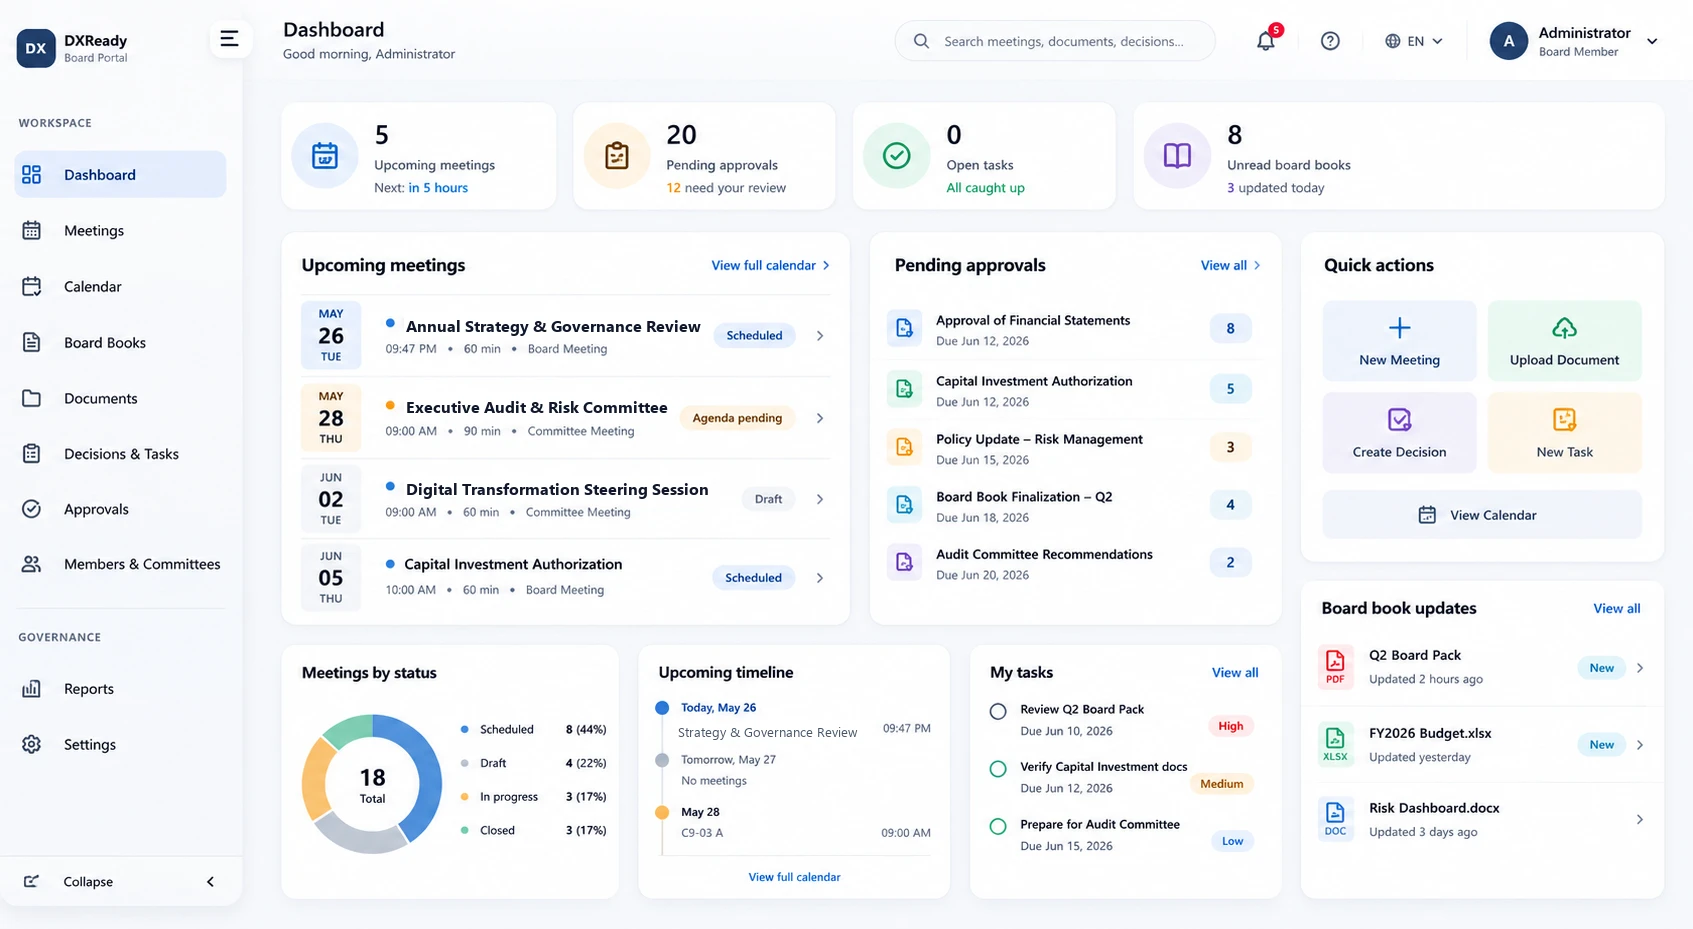Tick the Prepare for Audit Committee task
Image resolution: width=1693 pixels, height=929 pixels.
point(998,827)
